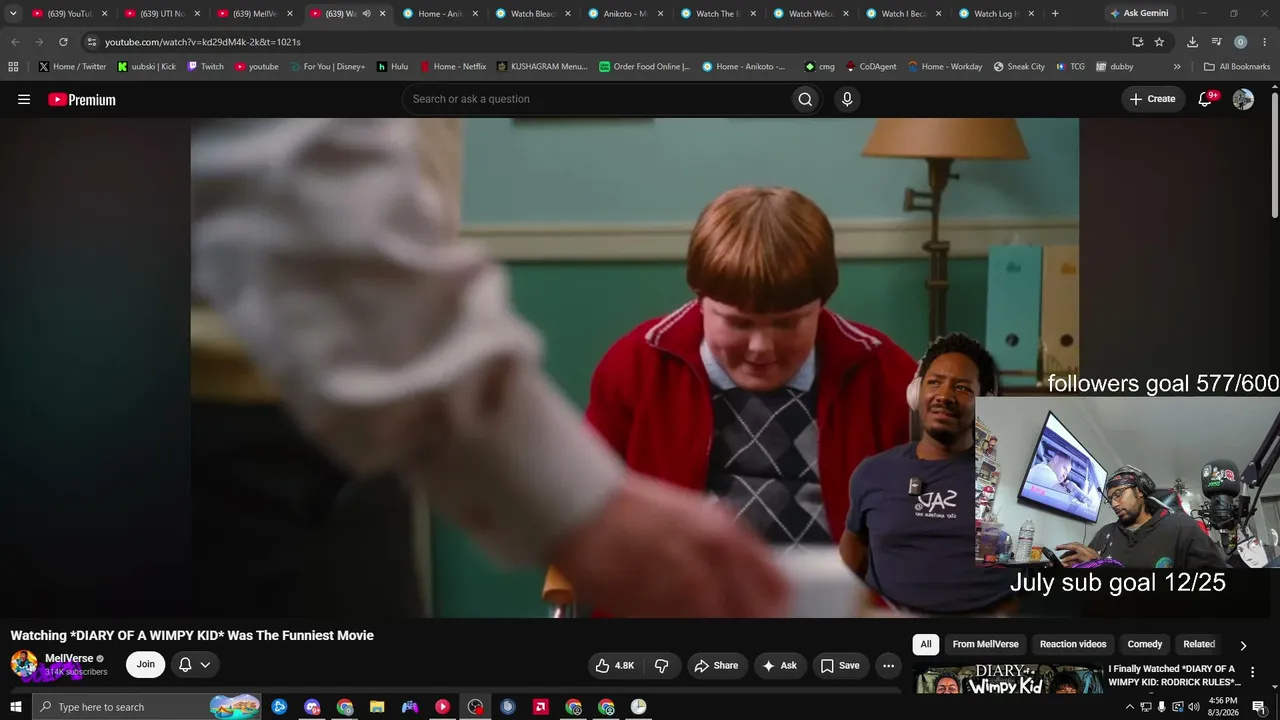Open the Hulu bookmark

point(392,67)
